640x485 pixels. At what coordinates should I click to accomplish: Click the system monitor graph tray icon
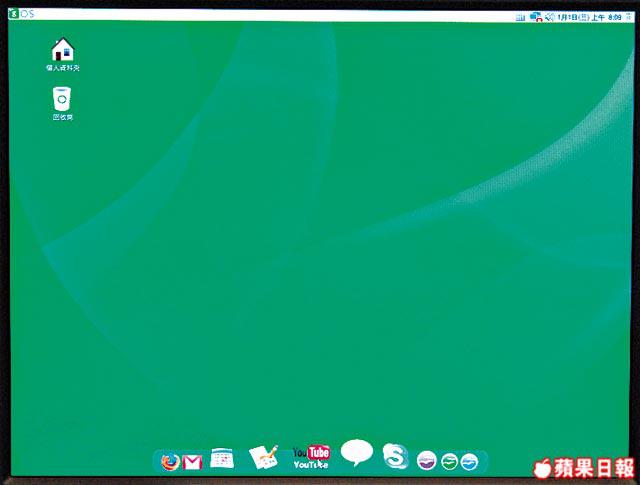point(520,17)
